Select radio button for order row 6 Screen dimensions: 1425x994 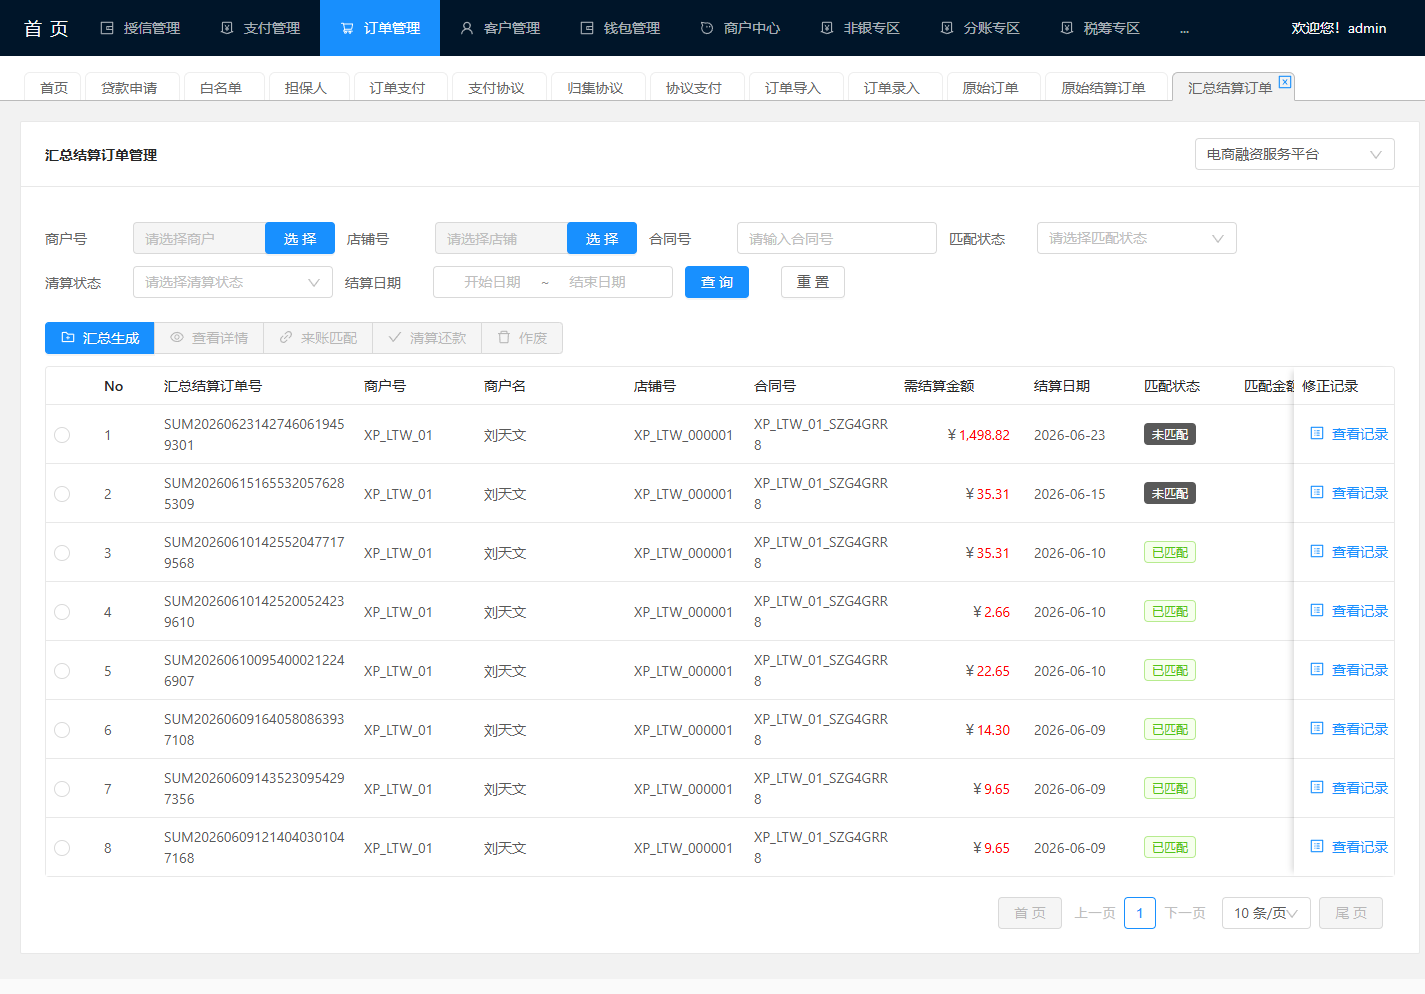pyautogui.click(x=62, y=730)
